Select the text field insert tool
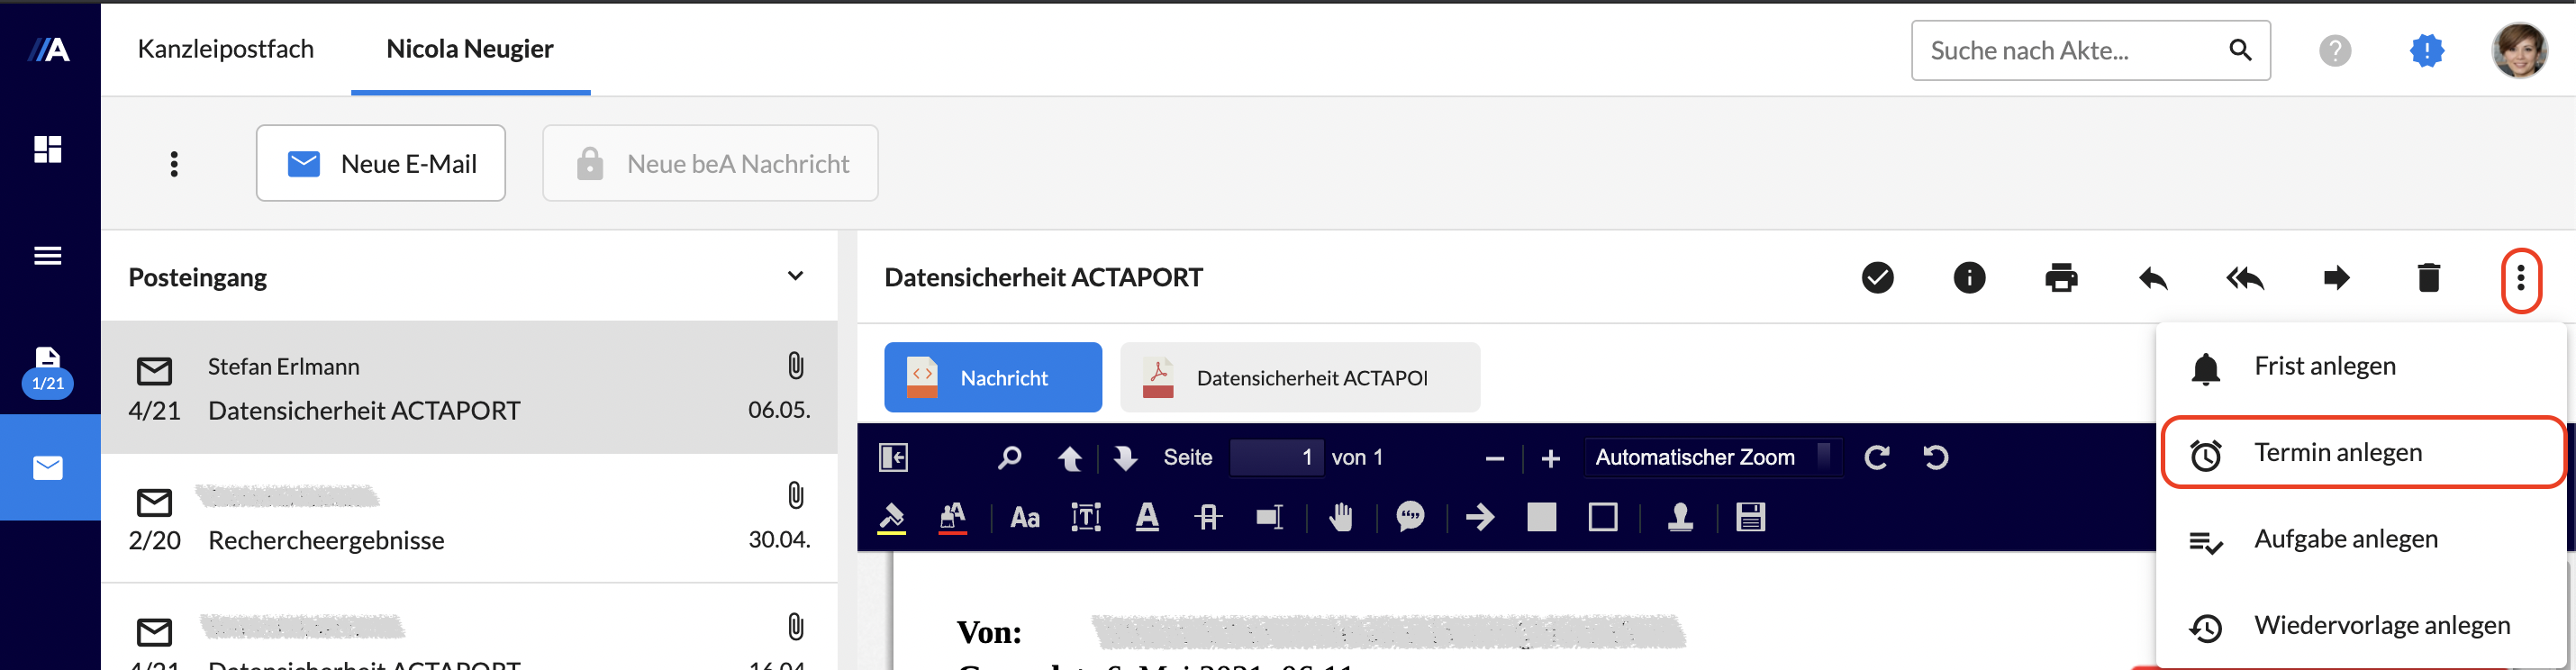This screenshot has width=2576, height=670. tap(1269, 517)
